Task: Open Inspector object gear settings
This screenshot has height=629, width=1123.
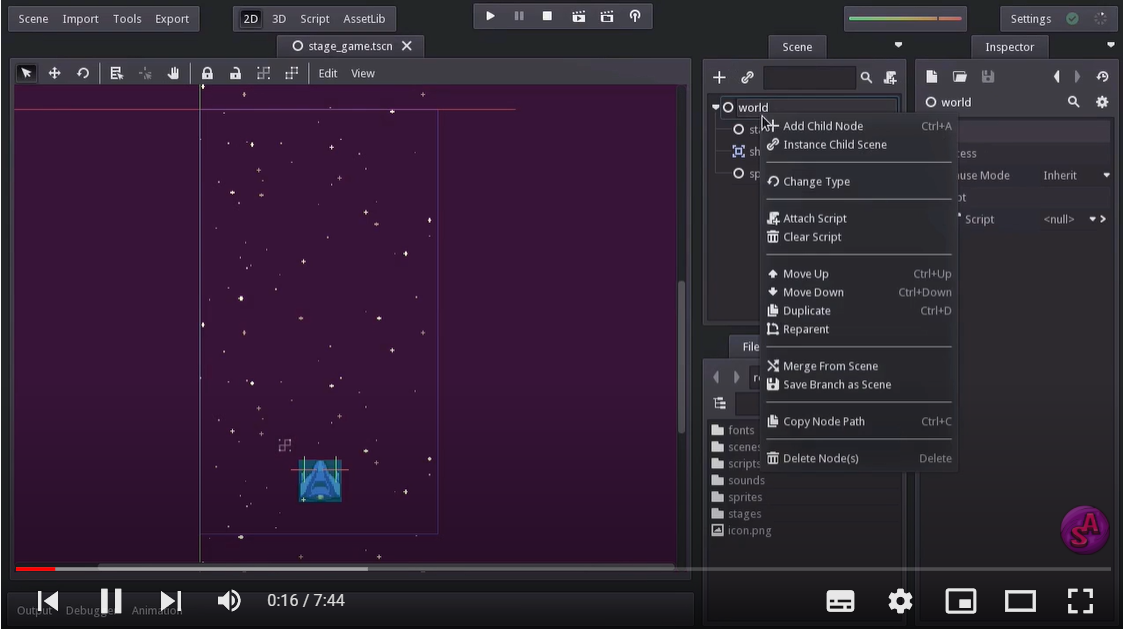Action: tap(1102, 102)
